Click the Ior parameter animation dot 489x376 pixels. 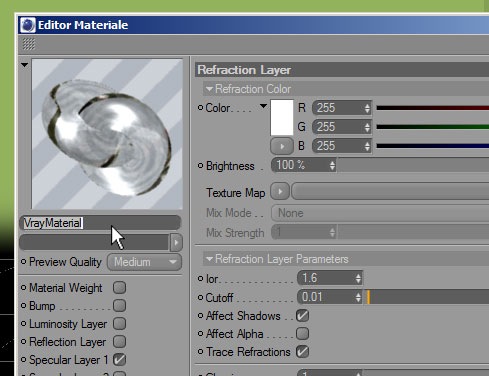point(200,278)
